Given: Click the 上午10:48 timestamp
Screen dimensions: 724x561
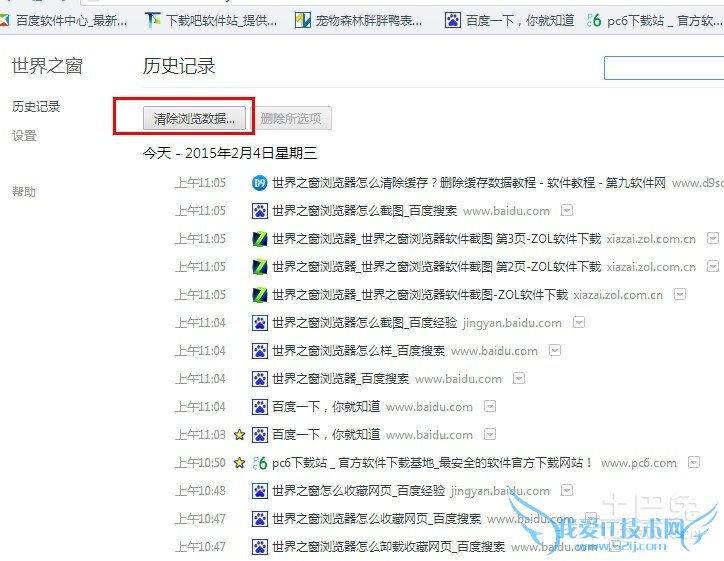Looking at the screenshot, I should (200, 491).
